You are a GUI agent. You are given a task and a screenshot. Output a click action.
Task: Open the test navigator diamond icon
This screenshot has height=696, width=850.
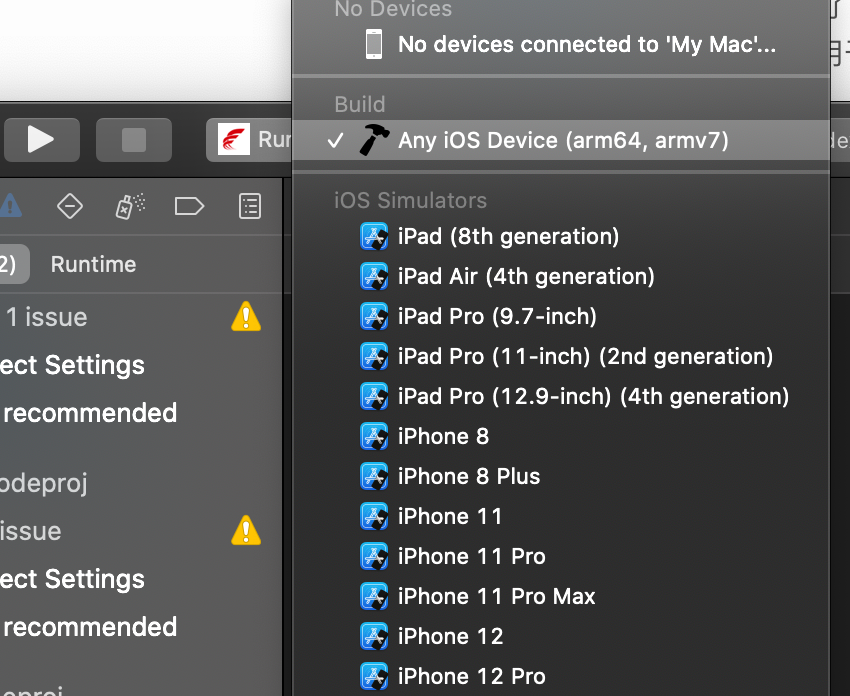(70, 206)
